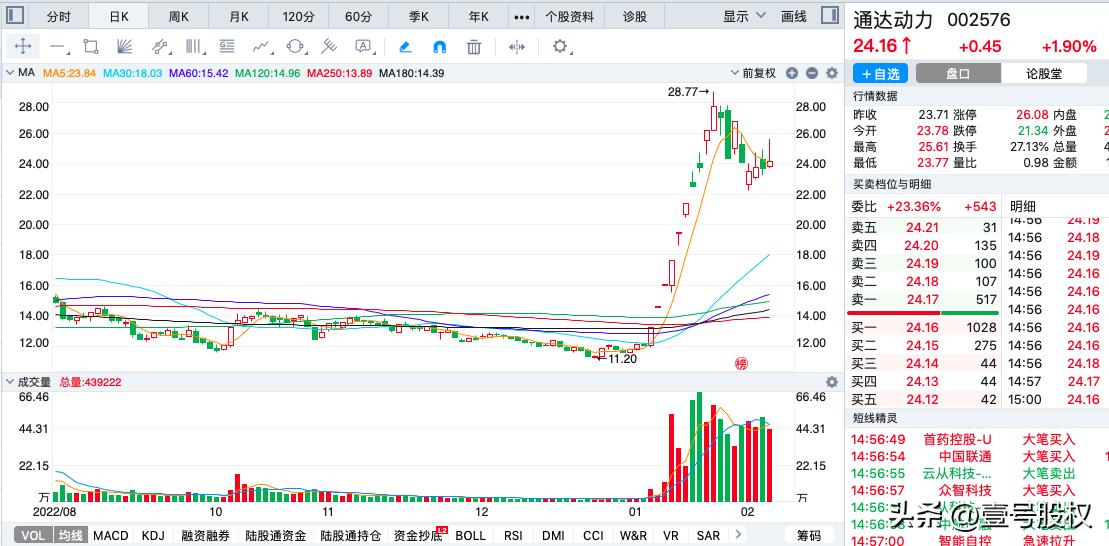
Task: Delete drawings with the trash icon
Action: coord(474,47)
